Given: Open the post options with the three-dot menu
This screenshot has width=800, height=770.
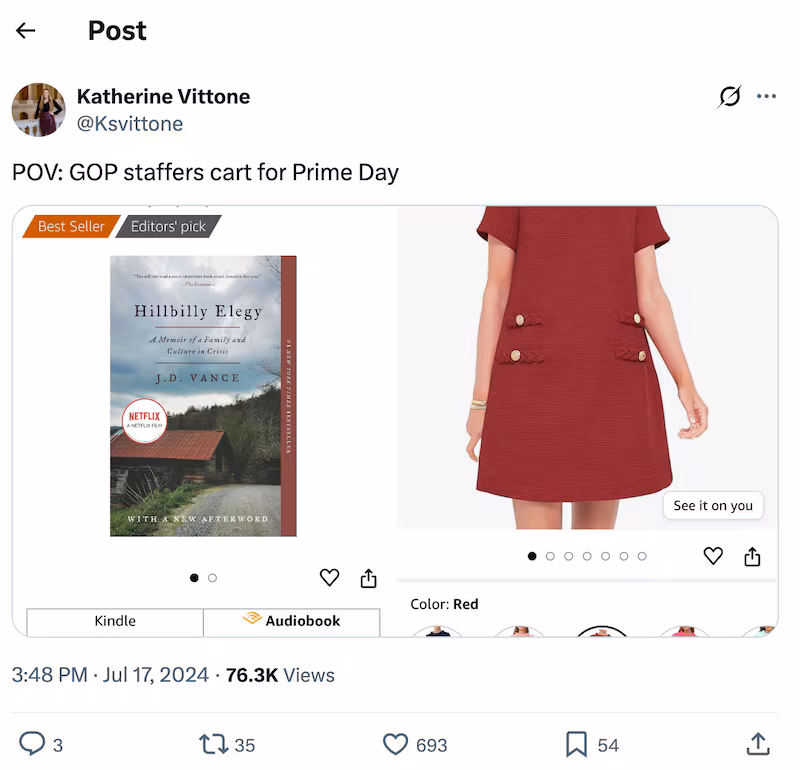Looking at the screenshot, I should 767,96.
